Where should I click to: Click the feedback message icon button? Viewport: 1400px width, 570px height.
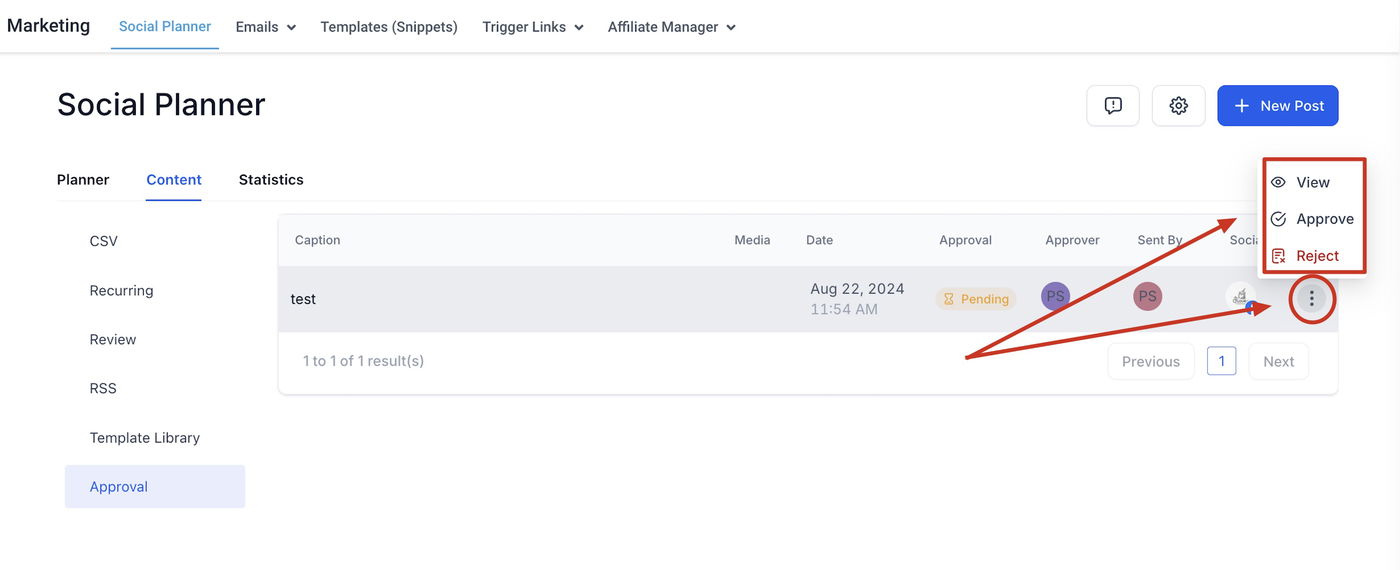pos(1113,106)
